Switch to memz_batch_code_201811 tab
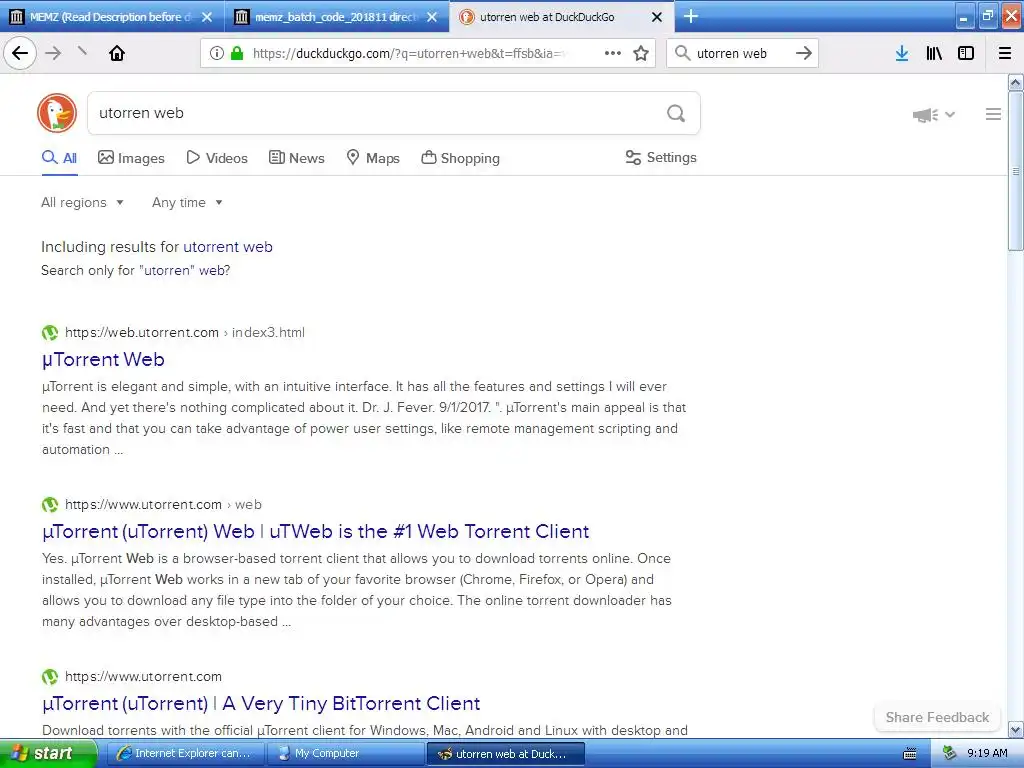This screenshot has width=1024, height=768. pos(337,17)
